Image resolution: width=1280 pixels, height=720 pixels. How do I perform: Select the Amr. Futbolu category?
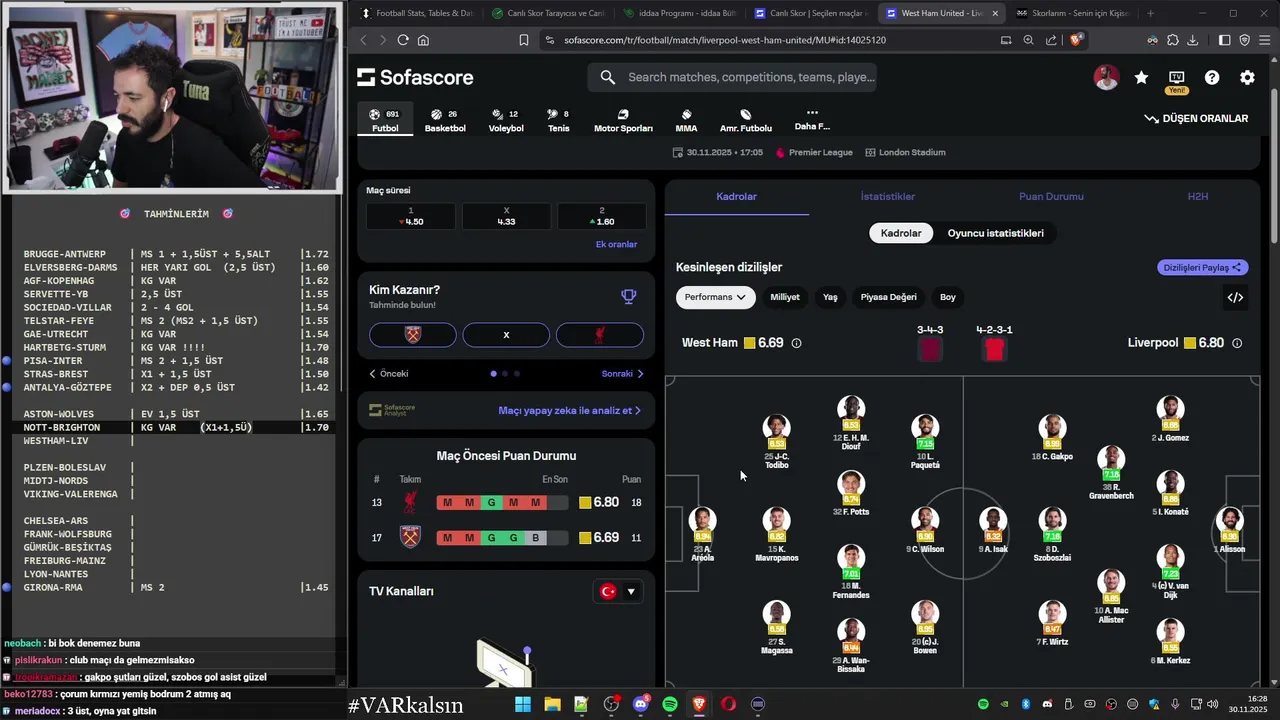coord(746,120)
